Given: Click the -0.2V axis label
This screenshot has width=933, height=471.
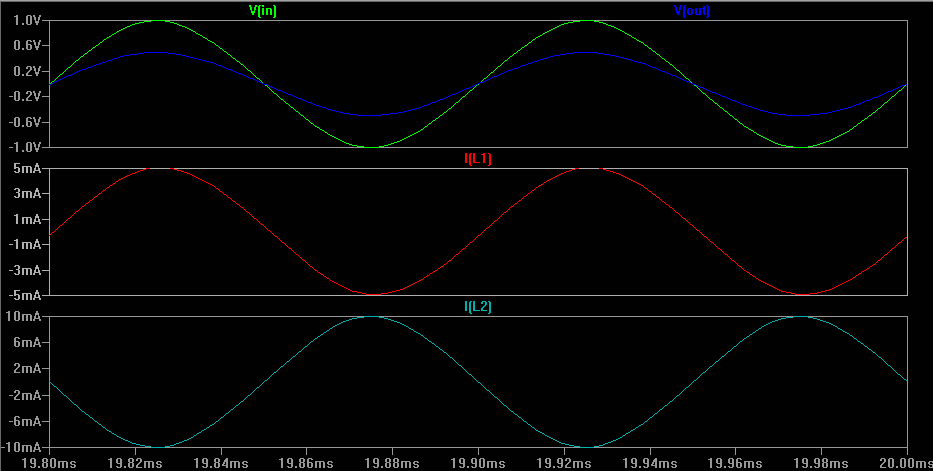Looking at the screenshot, I should (24, 96).
